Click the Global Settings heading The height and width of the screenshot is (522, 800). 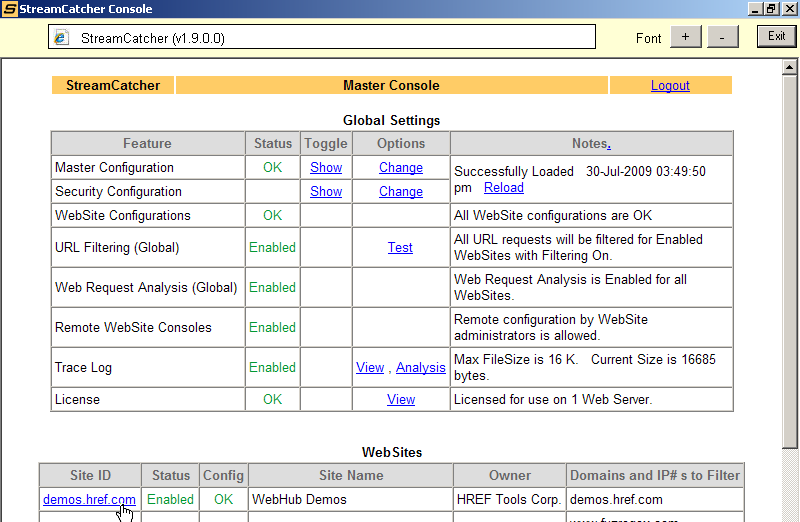[391, 120]
